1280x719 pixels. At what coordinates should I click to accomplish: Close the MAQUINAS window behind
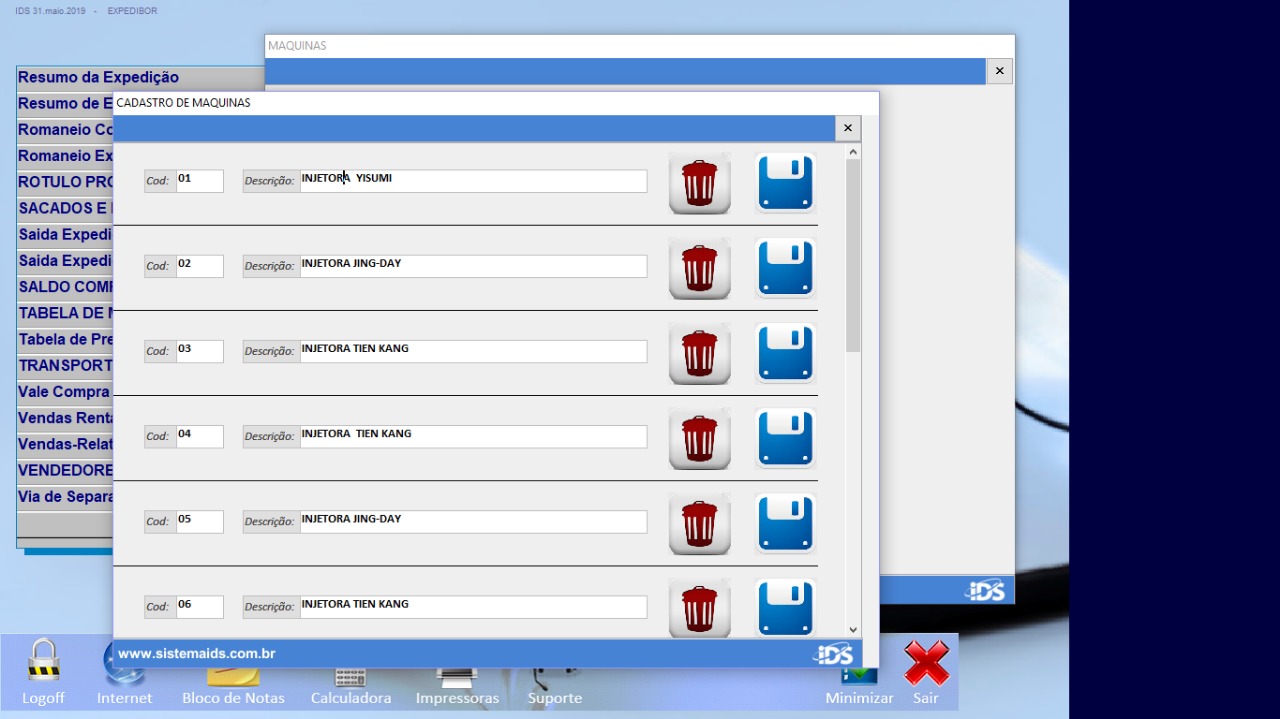click(999, 71)
